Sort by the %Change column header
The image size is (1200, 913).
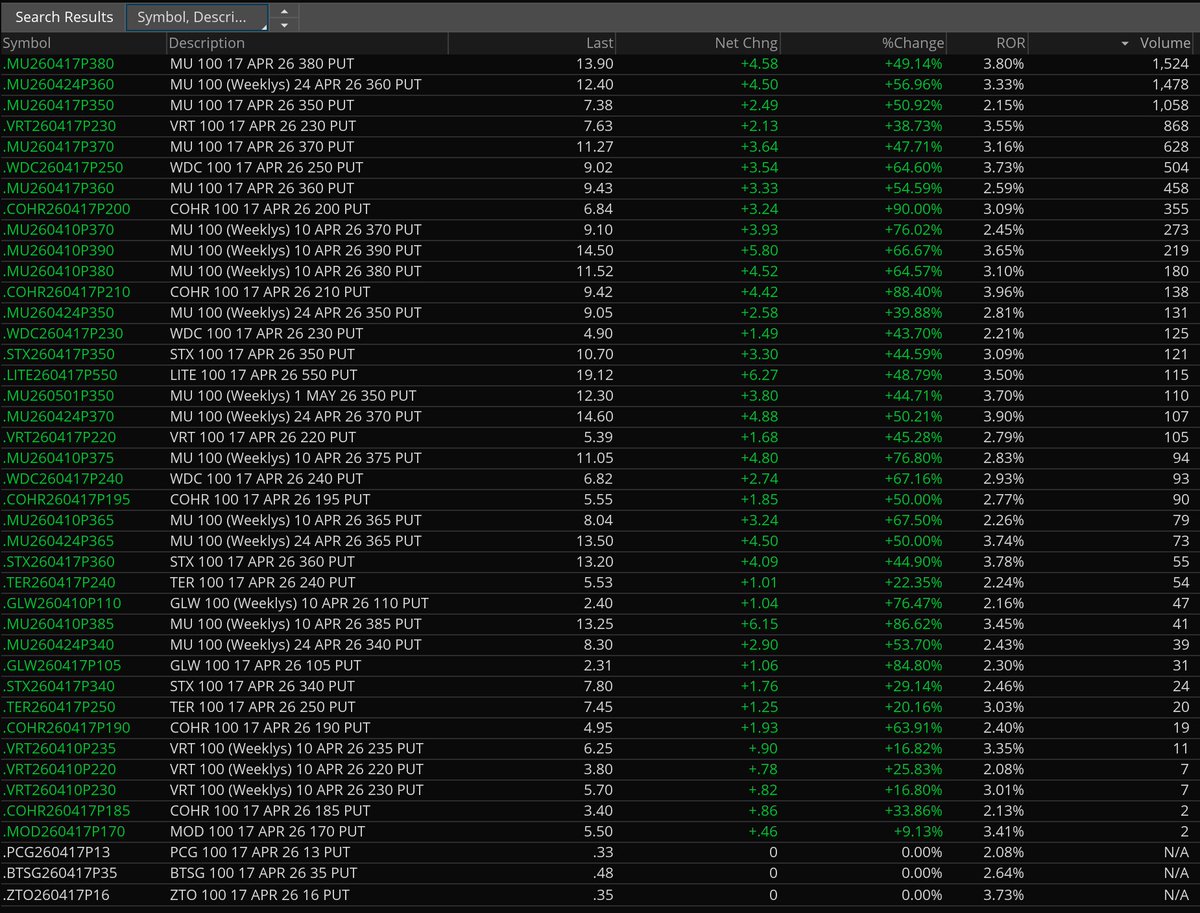click(863, 43)
